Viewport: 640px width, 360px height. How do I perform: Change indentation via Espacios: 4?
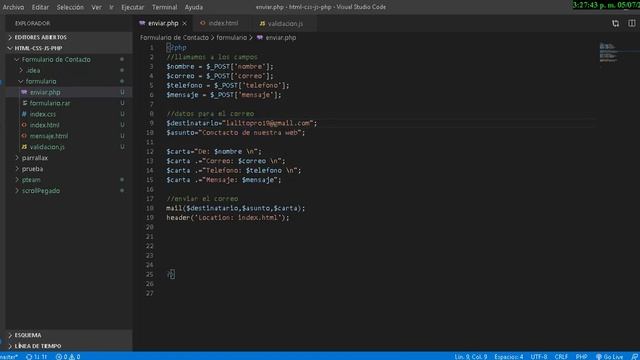coord(509,357)
